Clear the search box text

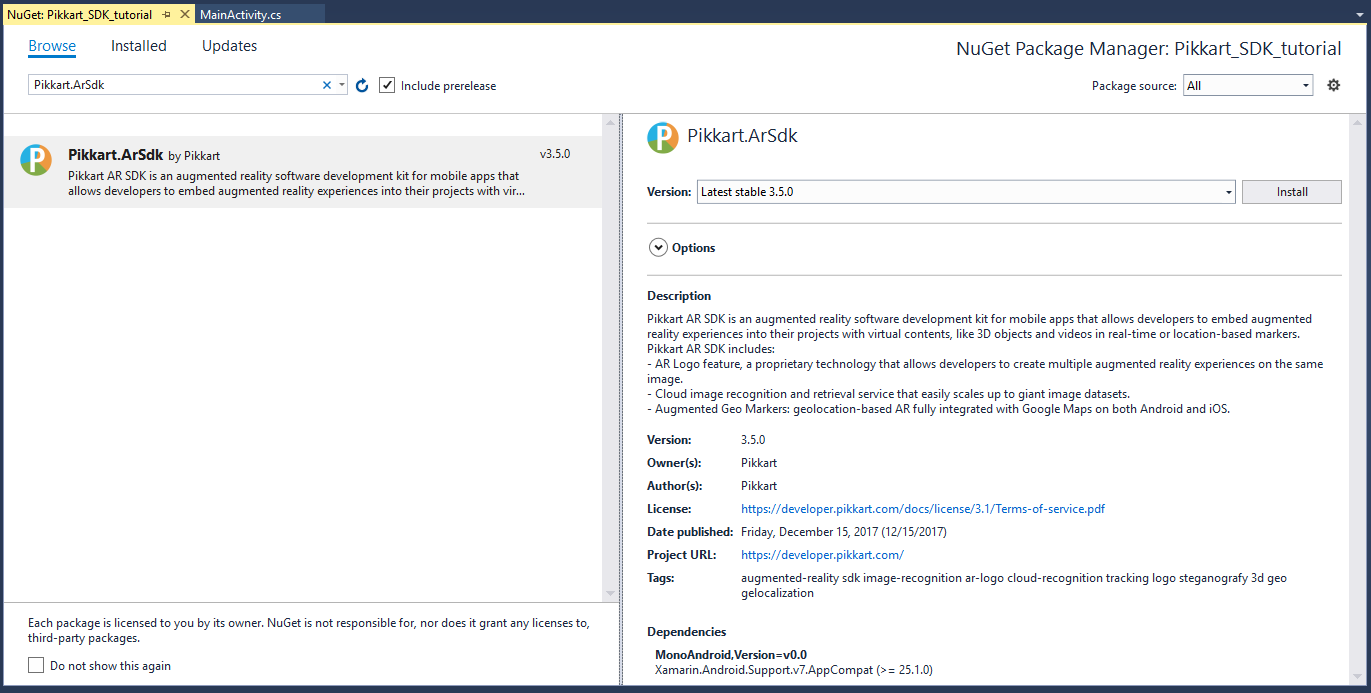[x=326, y=85]
